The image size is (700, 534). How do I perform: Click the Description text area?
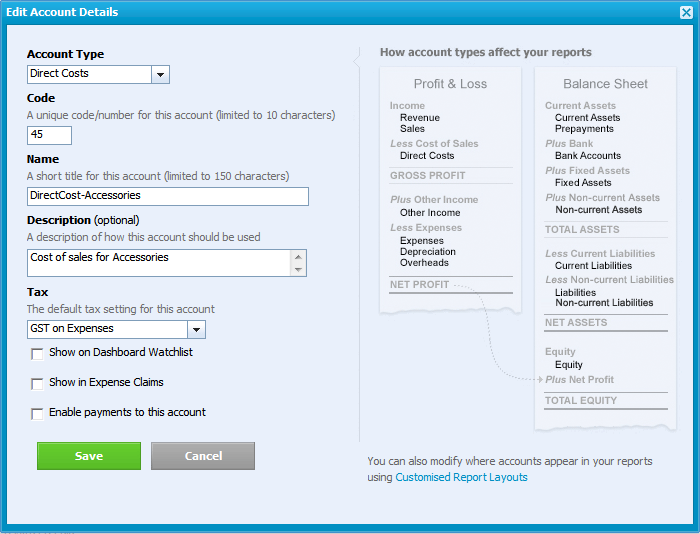[x=159, y=263]
